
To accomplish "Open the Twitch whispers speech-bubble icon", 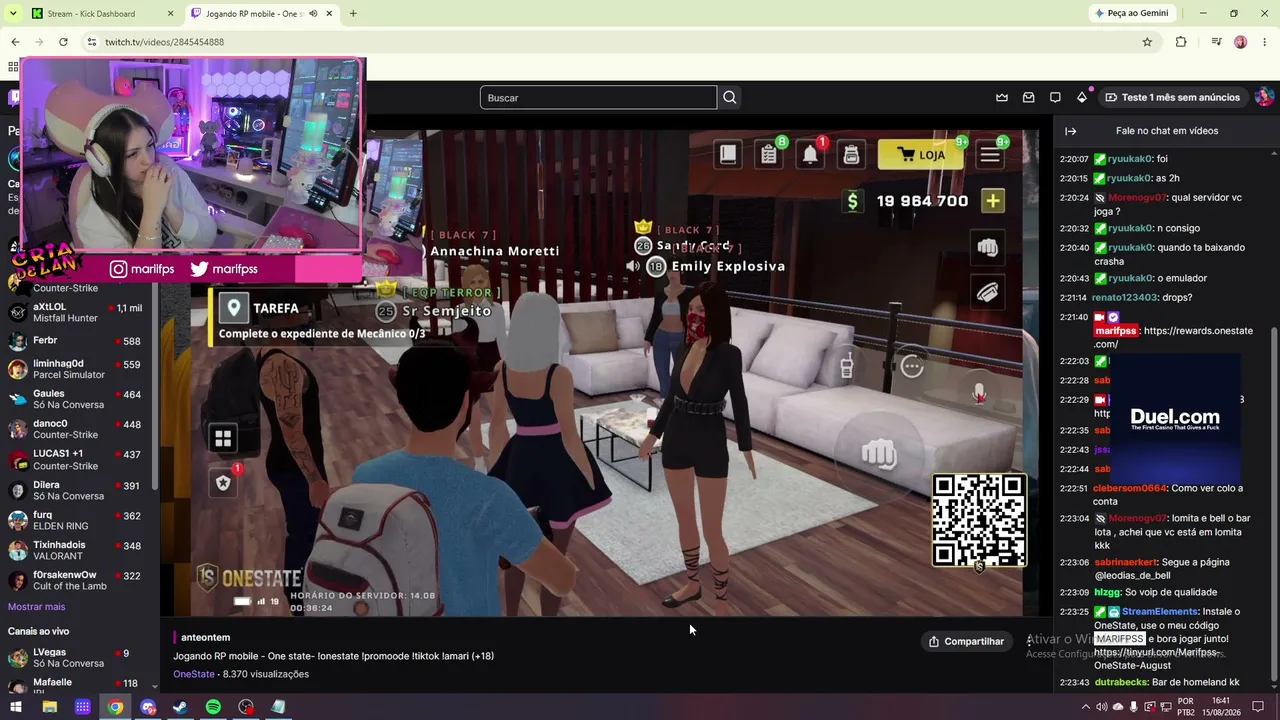I will (1055, 97).
